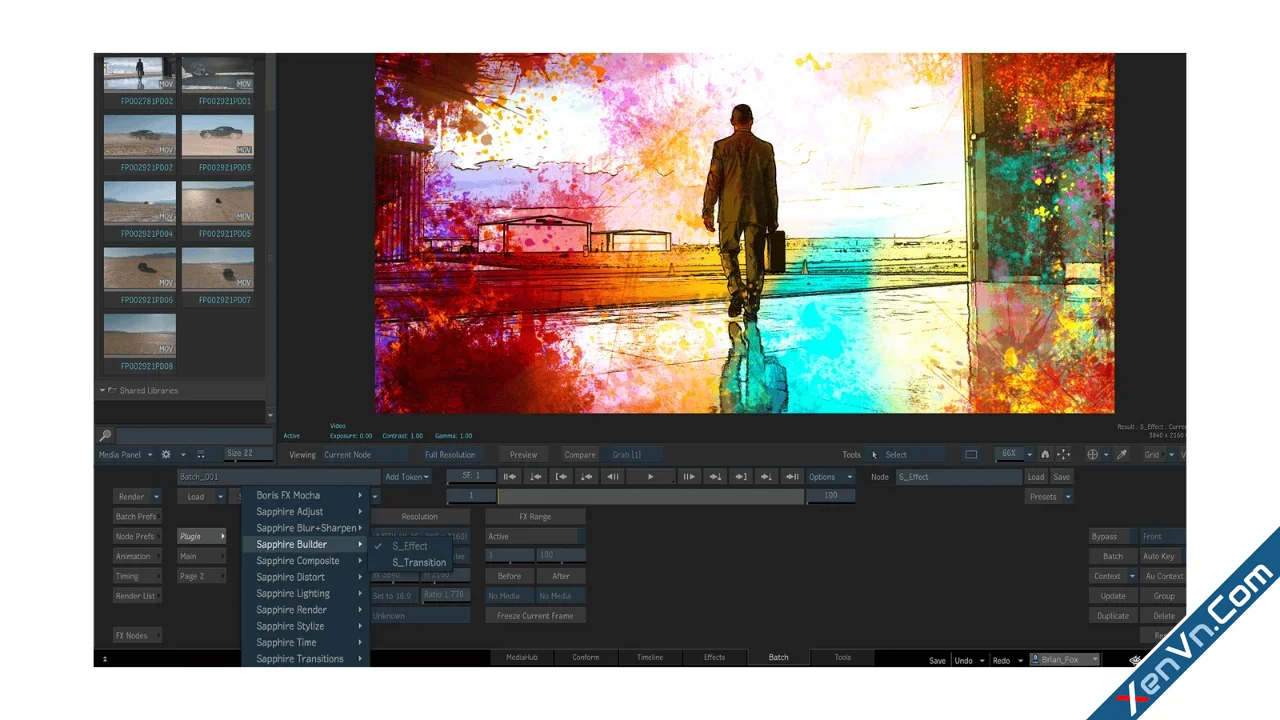The height and width of the screenshot is (720, 1280).
Task: Click the arrow Select tool field
Action: (907, 455)
